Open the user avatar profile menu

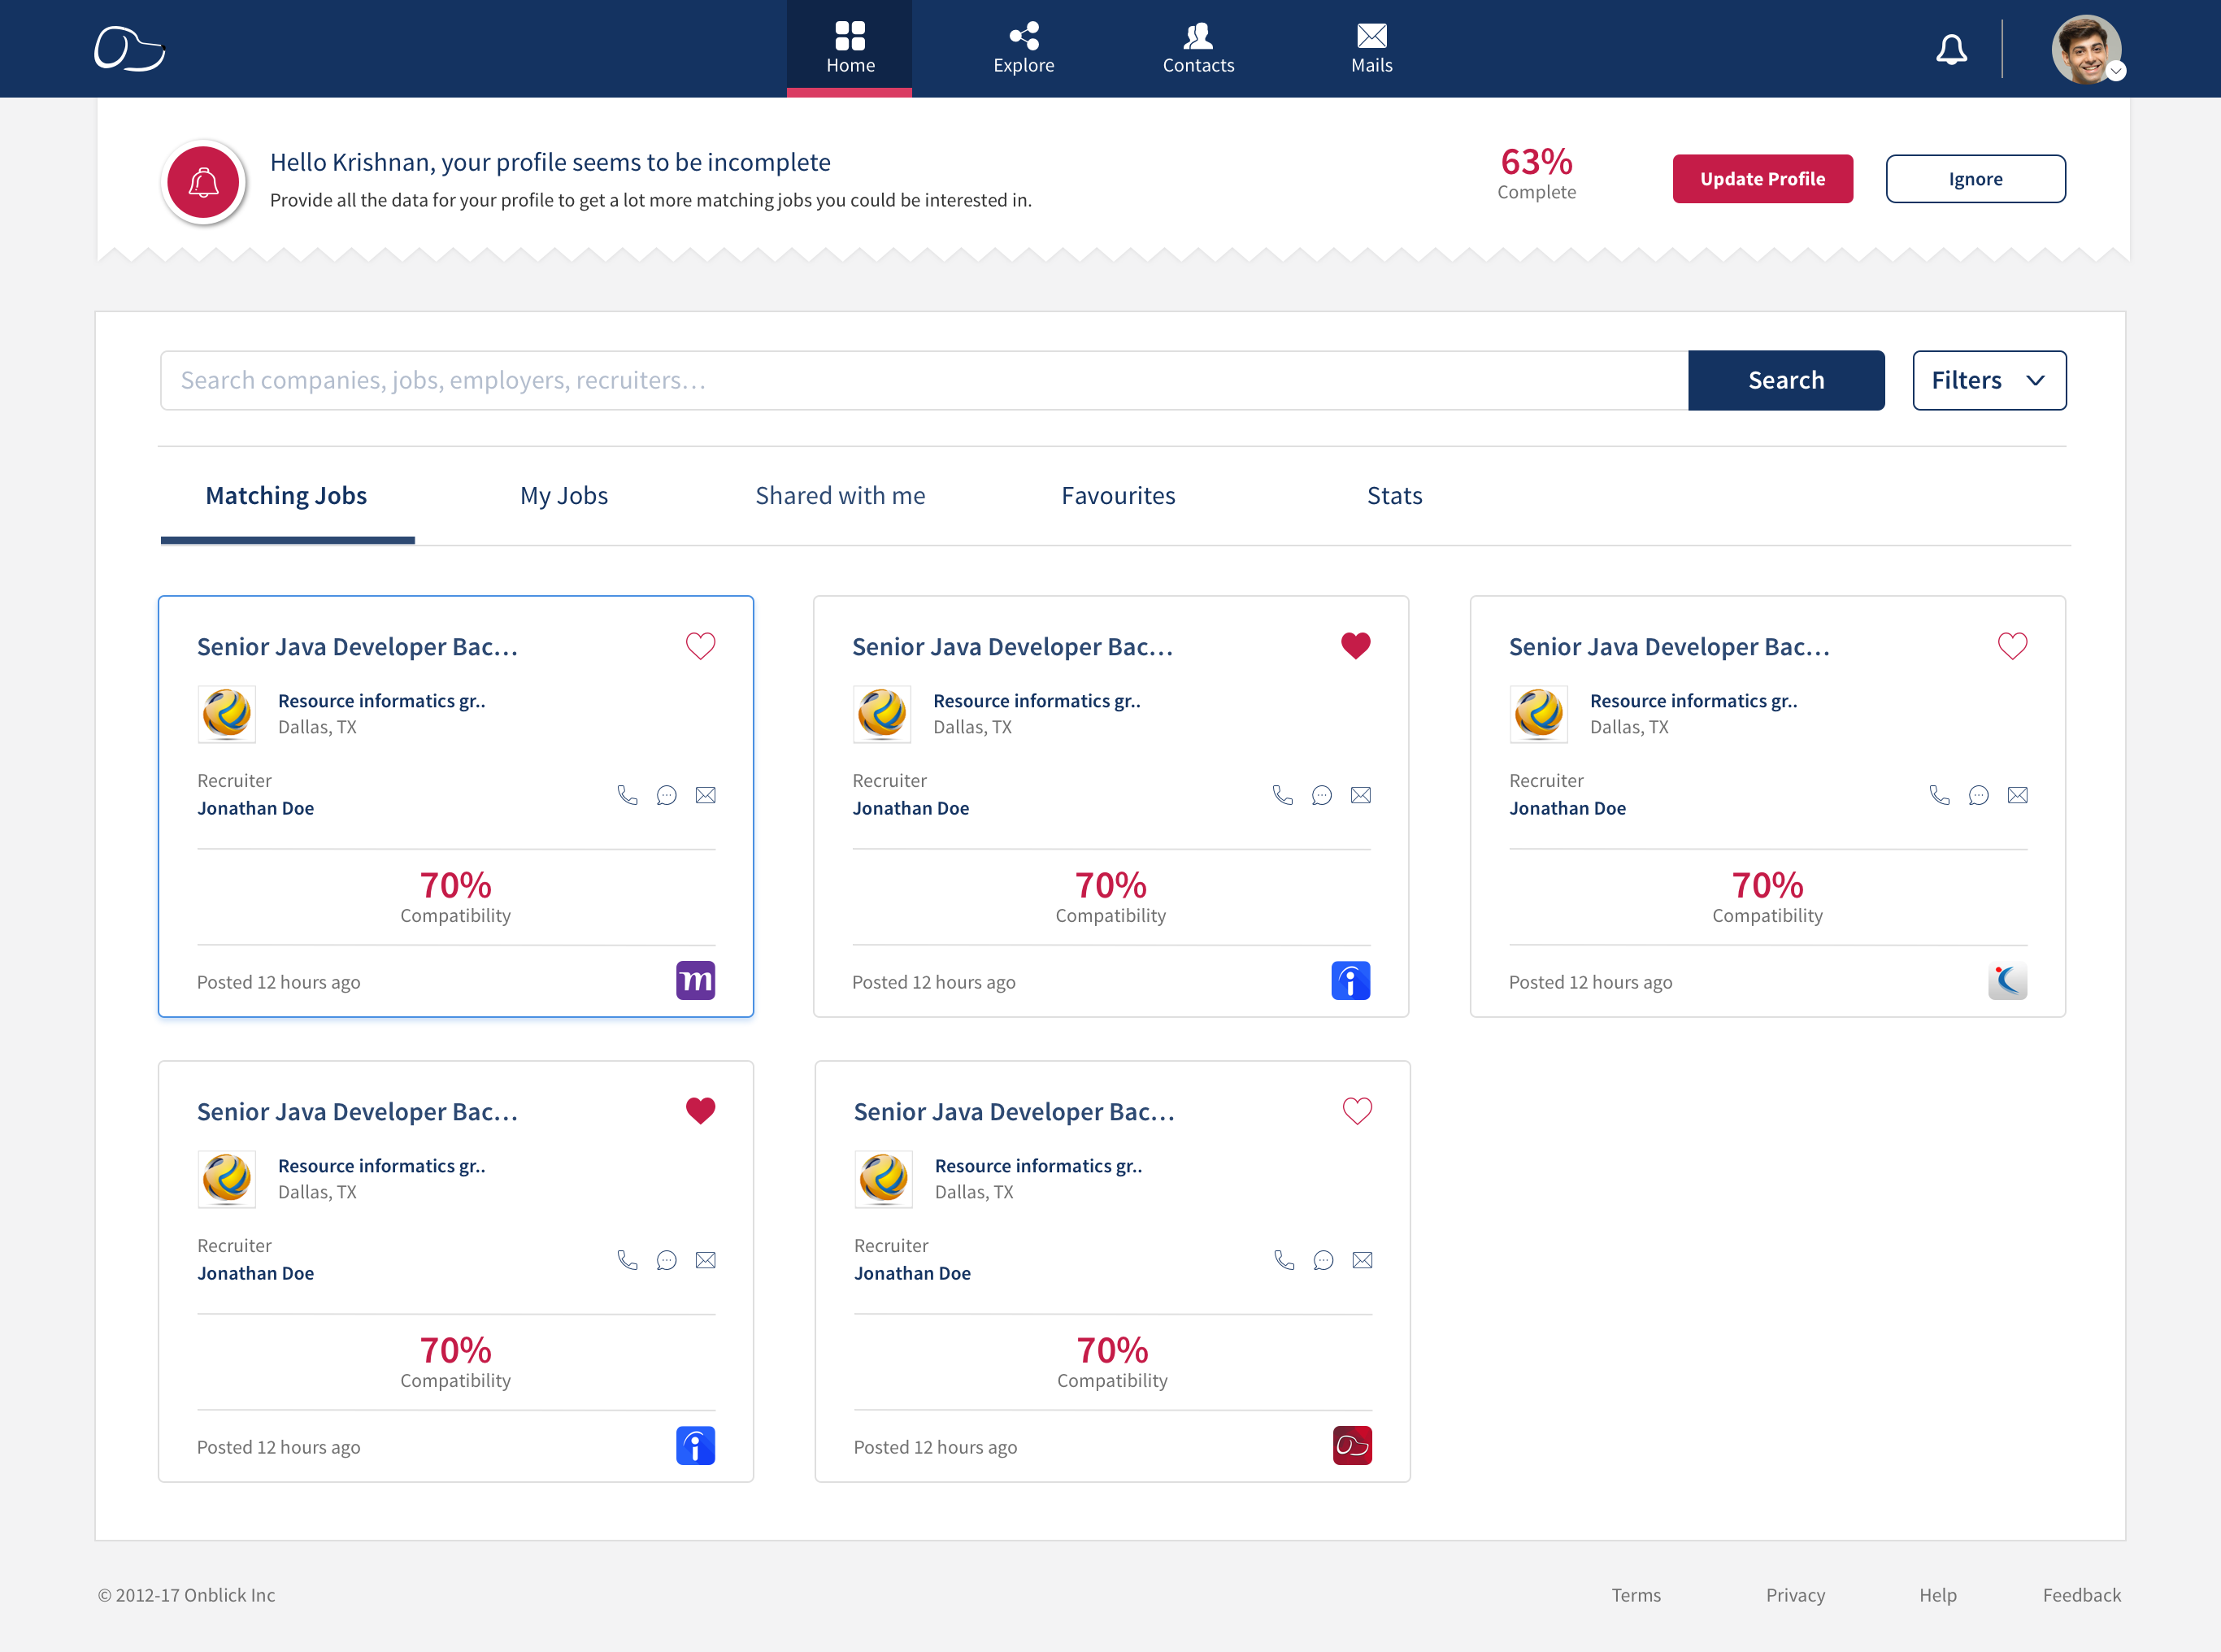(x=2086, y=49)
